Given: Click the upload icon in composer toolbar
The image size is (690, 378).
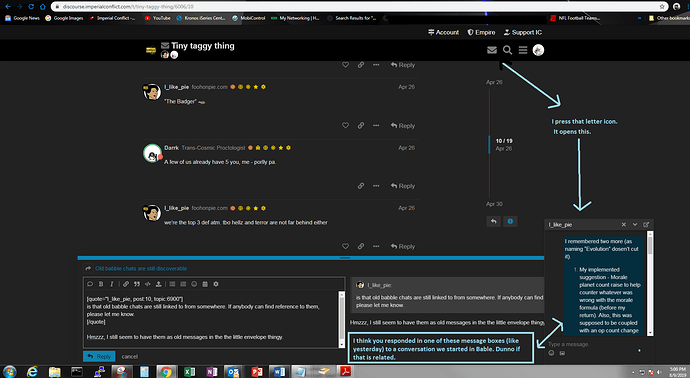Looking at the screenshot, I should (158, 284).
